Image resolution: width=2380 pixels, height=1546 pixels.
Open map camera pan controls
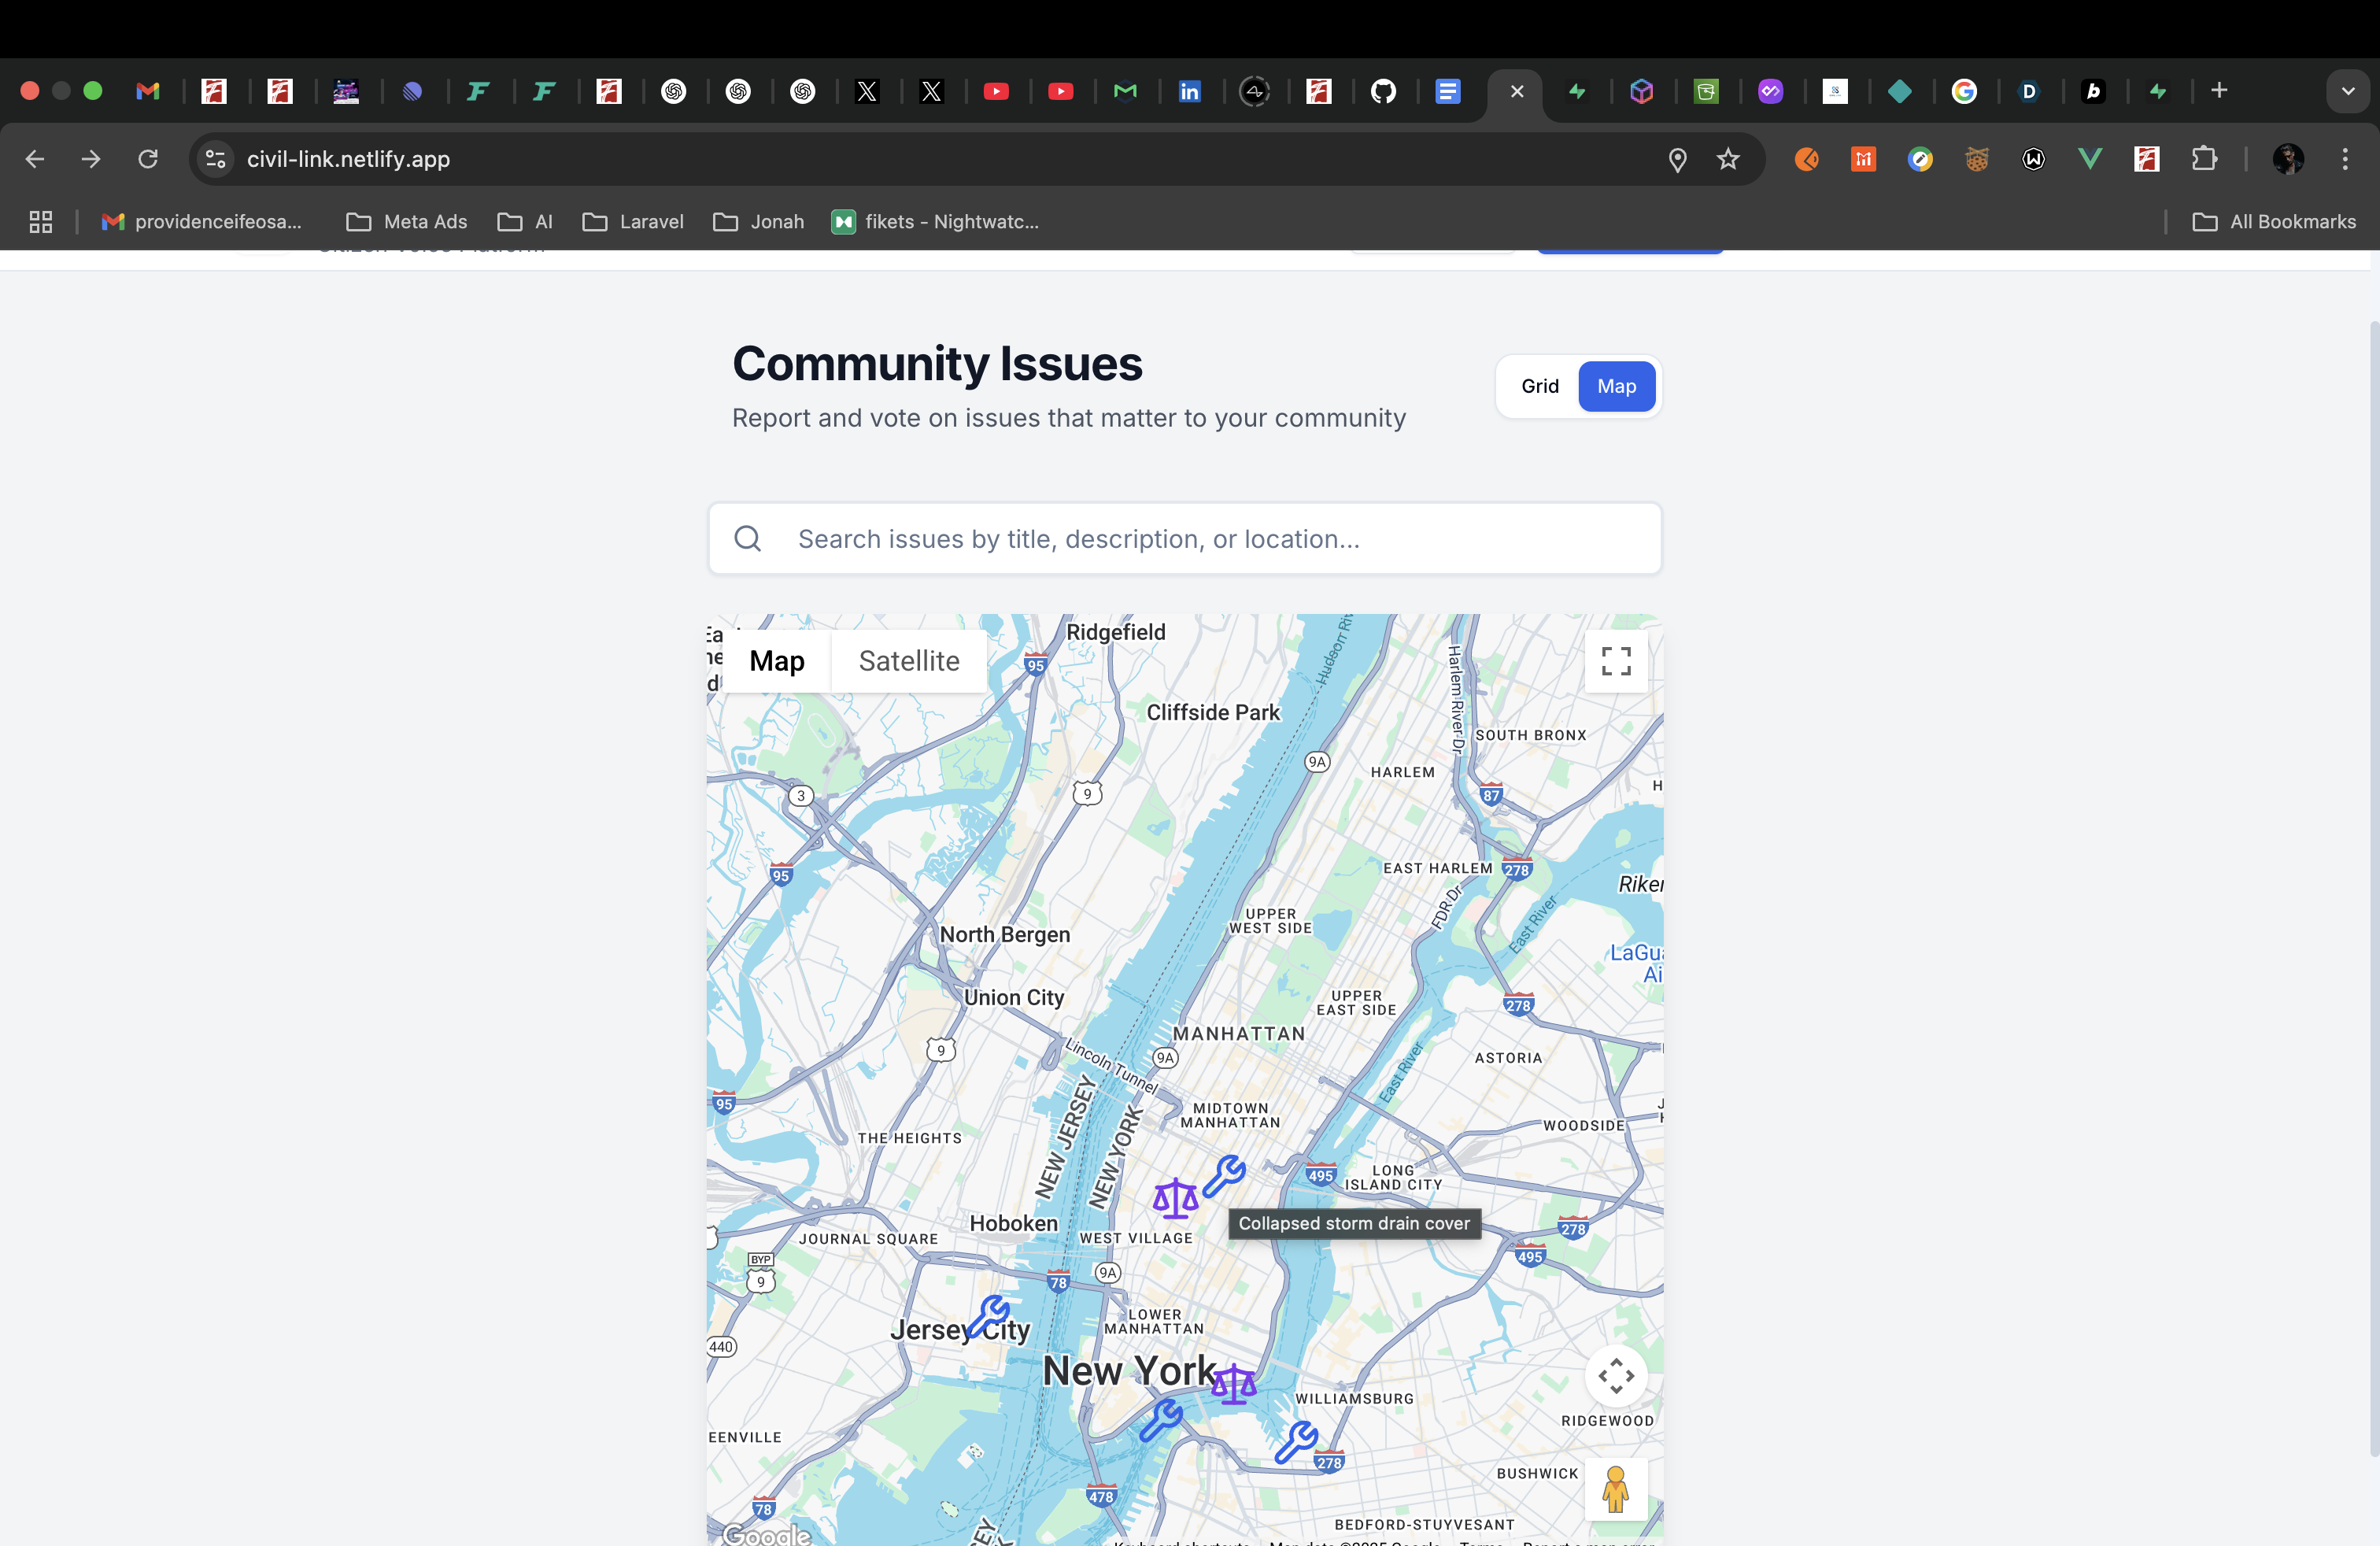[1615, 1376]
